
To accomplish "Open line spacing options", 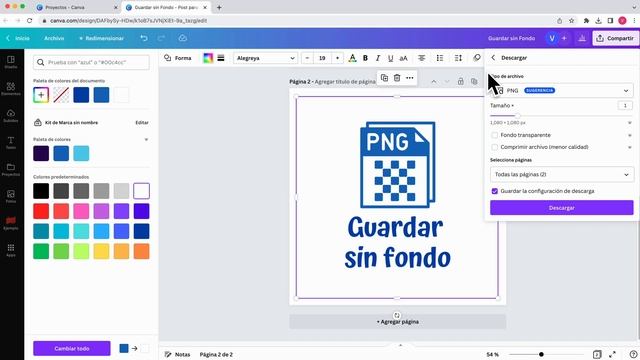I will point(458,58).
